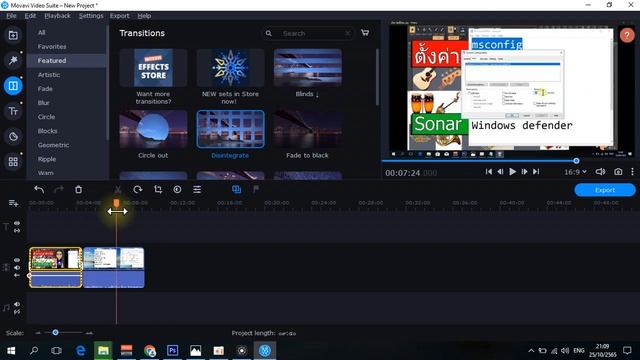Open the 16:9 aspect ratio dropdown
Image resolution: width=640 pixels, height=360 pixels.
click(575, 172)
